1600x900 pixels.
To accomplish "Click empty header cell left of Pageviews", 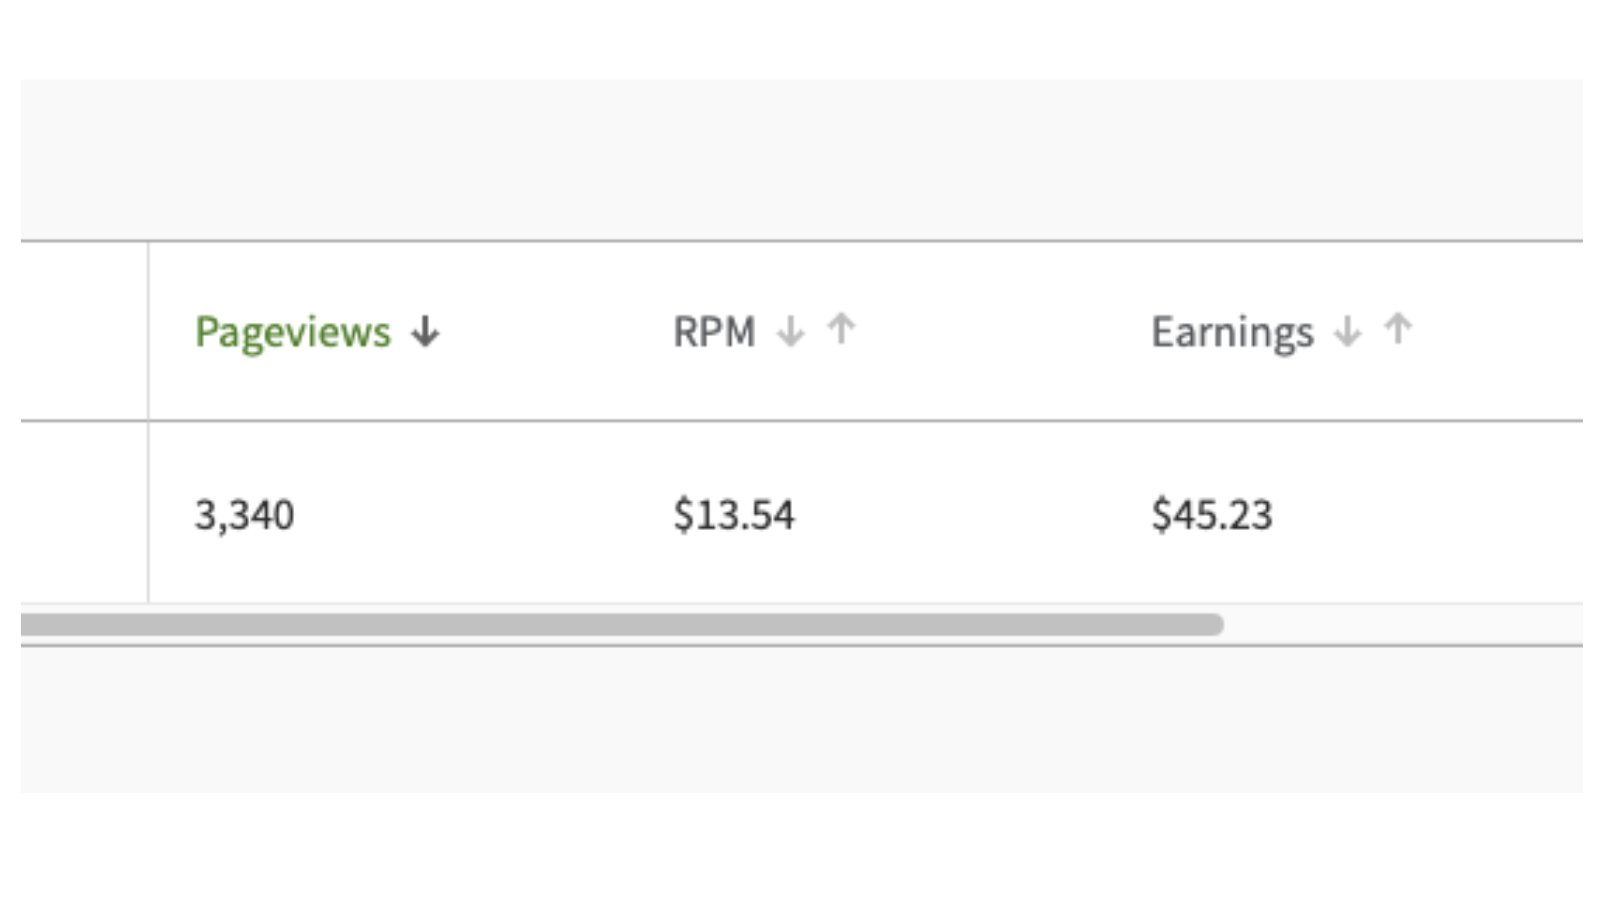I will click(x=84, y=332).
